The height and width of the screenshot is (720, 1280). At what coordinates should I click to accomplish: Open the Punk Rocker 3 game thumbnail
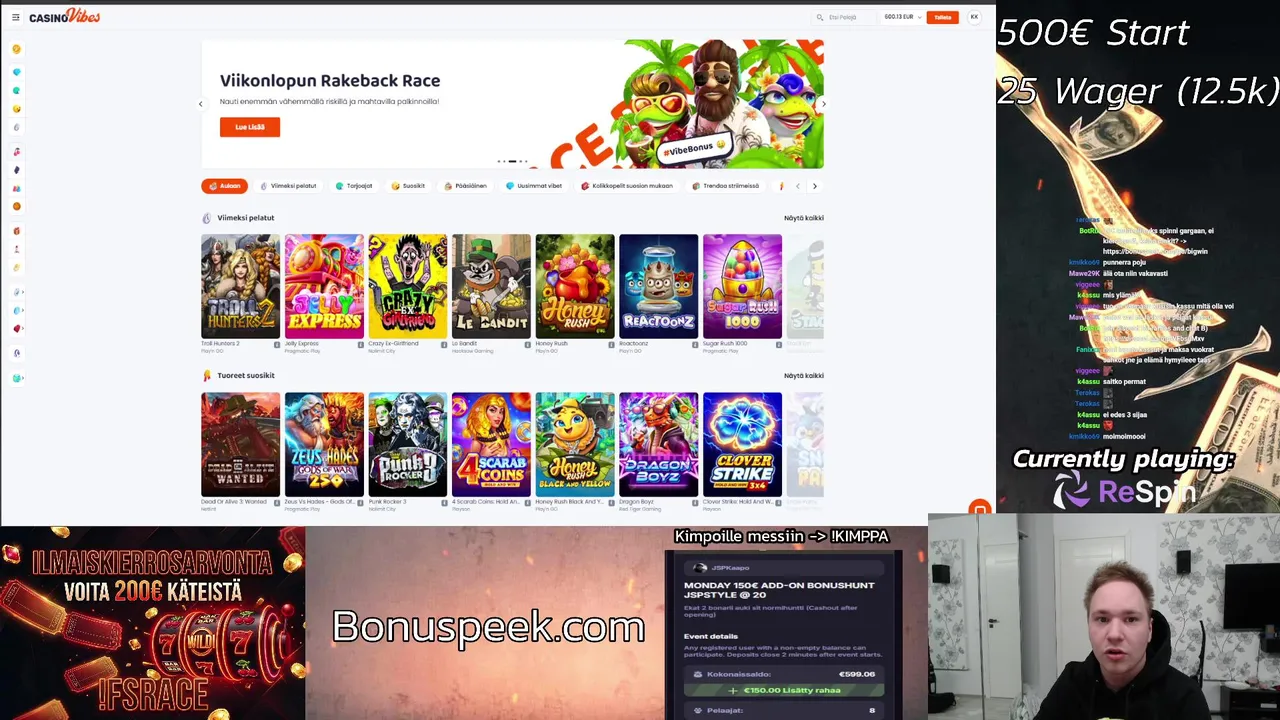pos(407,444)
